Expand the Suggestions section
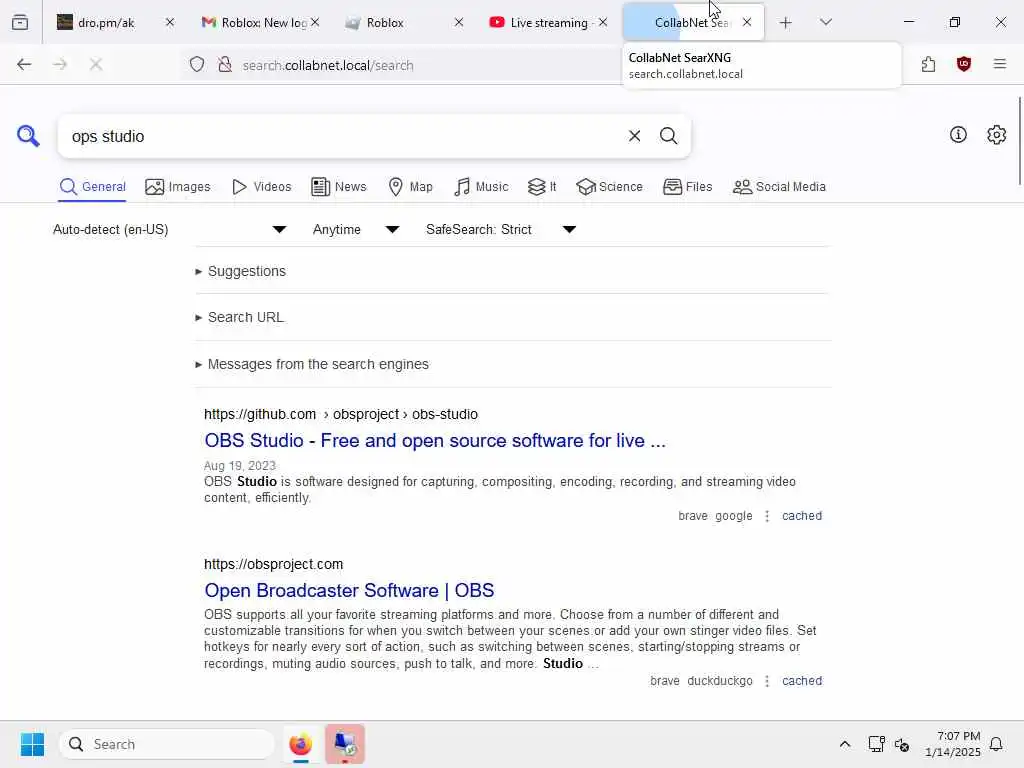 240,271
